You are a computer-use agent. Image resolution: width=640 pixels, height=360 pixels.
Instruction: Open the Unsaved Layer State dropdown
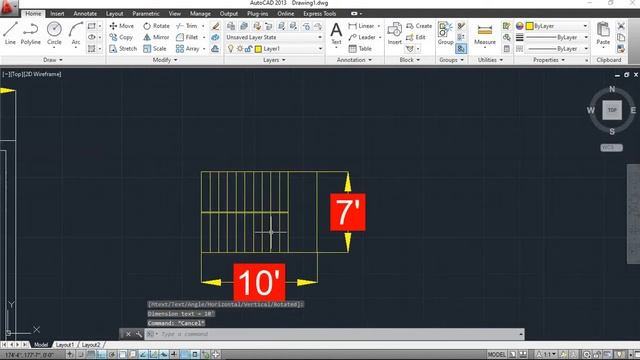click(x=274, y=37)
